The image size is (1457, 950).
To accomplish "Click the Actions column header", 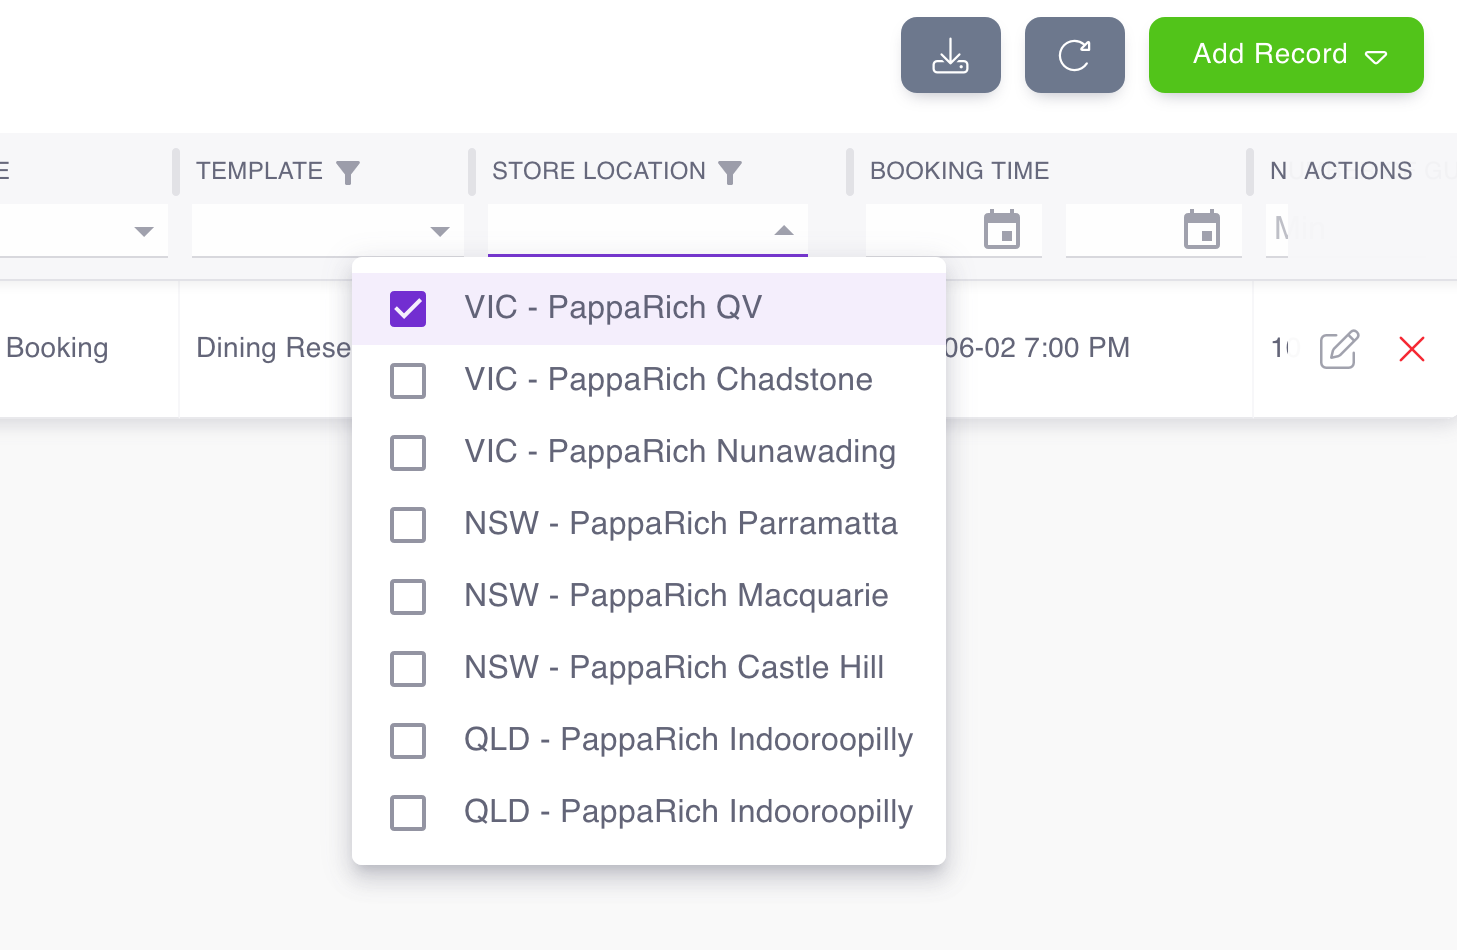I will pos(1357,171).
